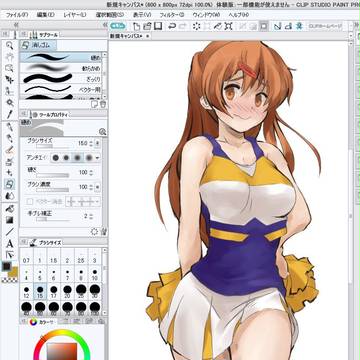360x360 pixels.
Task: Choose the ベクター用 vector eraser sub tool
Action: [61, 89]
